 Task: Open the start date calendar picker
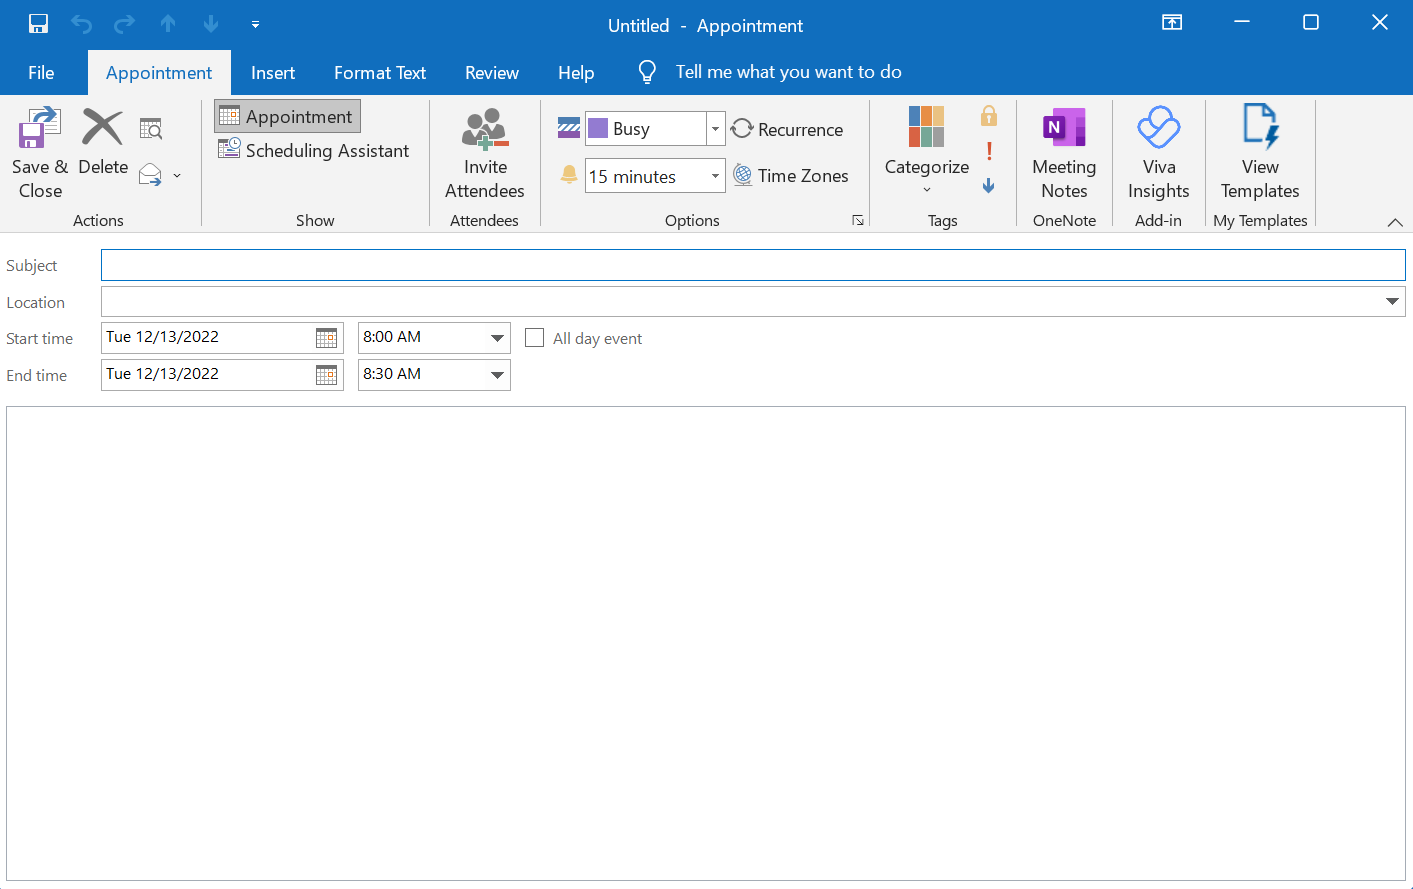click(326, 338)
